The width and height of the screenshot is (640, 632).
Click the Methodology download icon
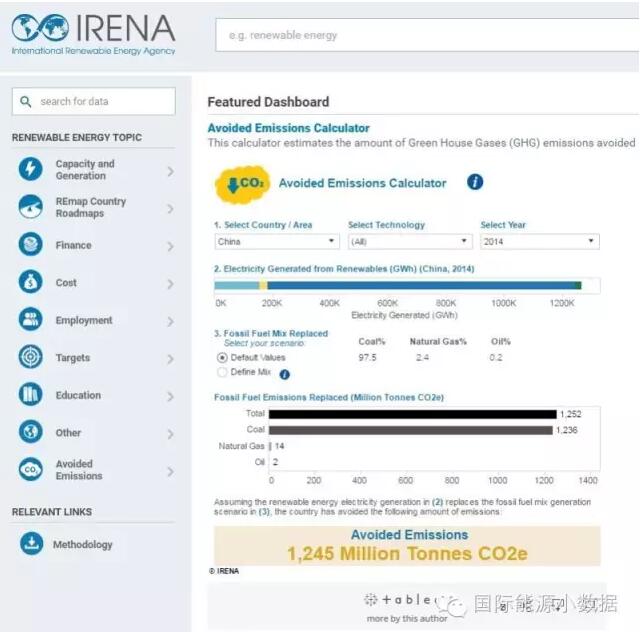coord(31,544)
